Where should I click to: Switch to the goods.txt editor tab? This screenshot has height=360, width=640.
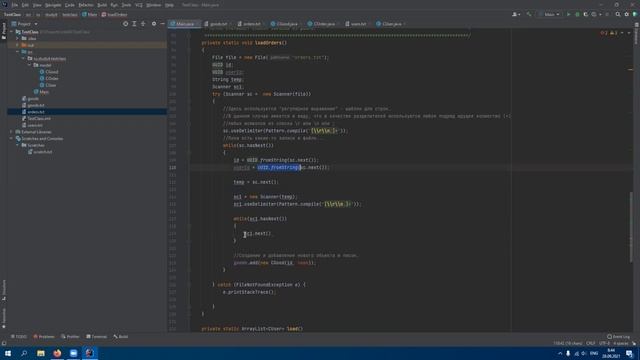[216, 24]
